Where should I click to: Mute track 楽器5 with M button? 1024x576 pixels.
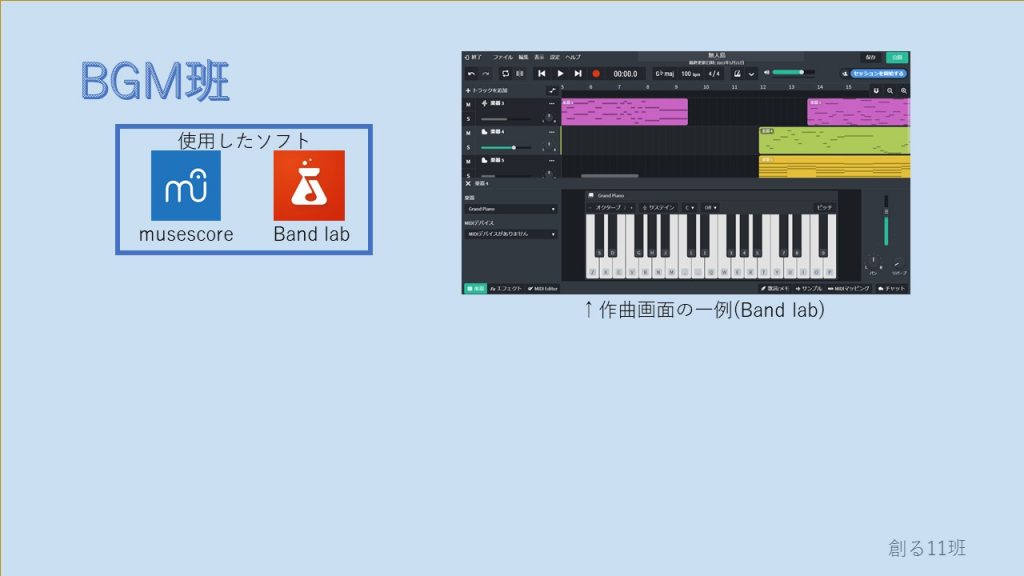(x=468, y=161)
